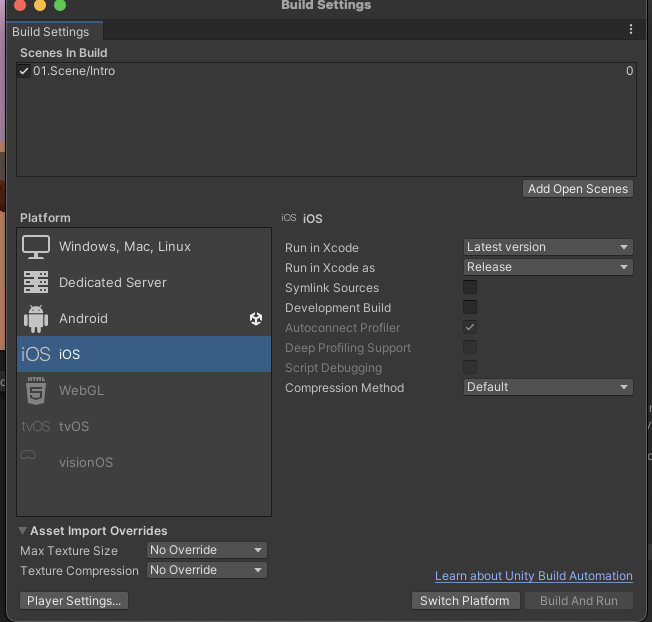Screen dimensions: 652x622
Task: Open the Max Texture Size override dropdown
Action: (207, 550)
